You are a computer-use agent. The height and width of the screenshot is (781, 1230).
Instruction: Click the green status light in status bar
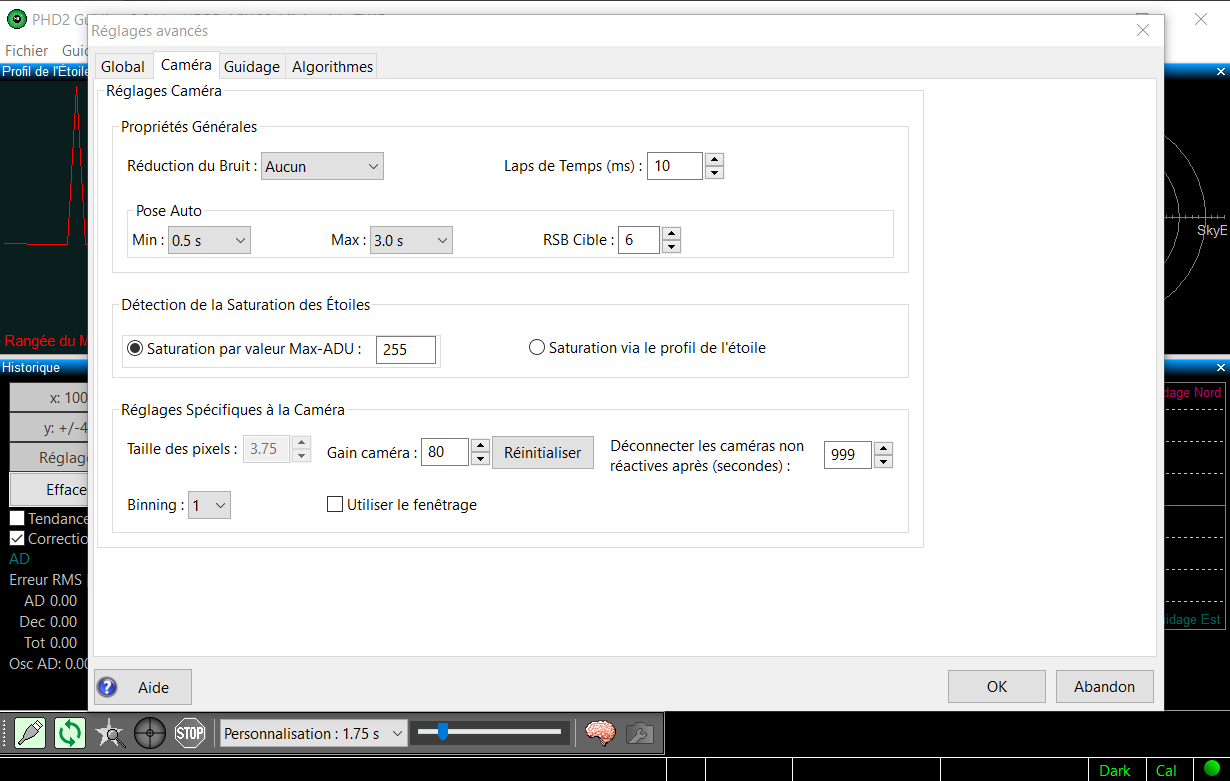pyautogui.click(x=1211, y=769)
